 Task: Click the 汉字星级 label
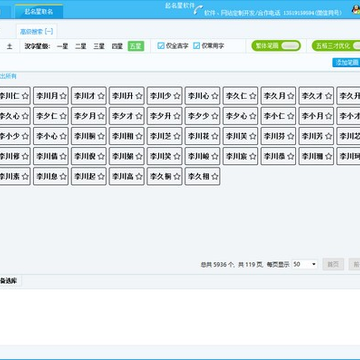(x=37, y=46)
